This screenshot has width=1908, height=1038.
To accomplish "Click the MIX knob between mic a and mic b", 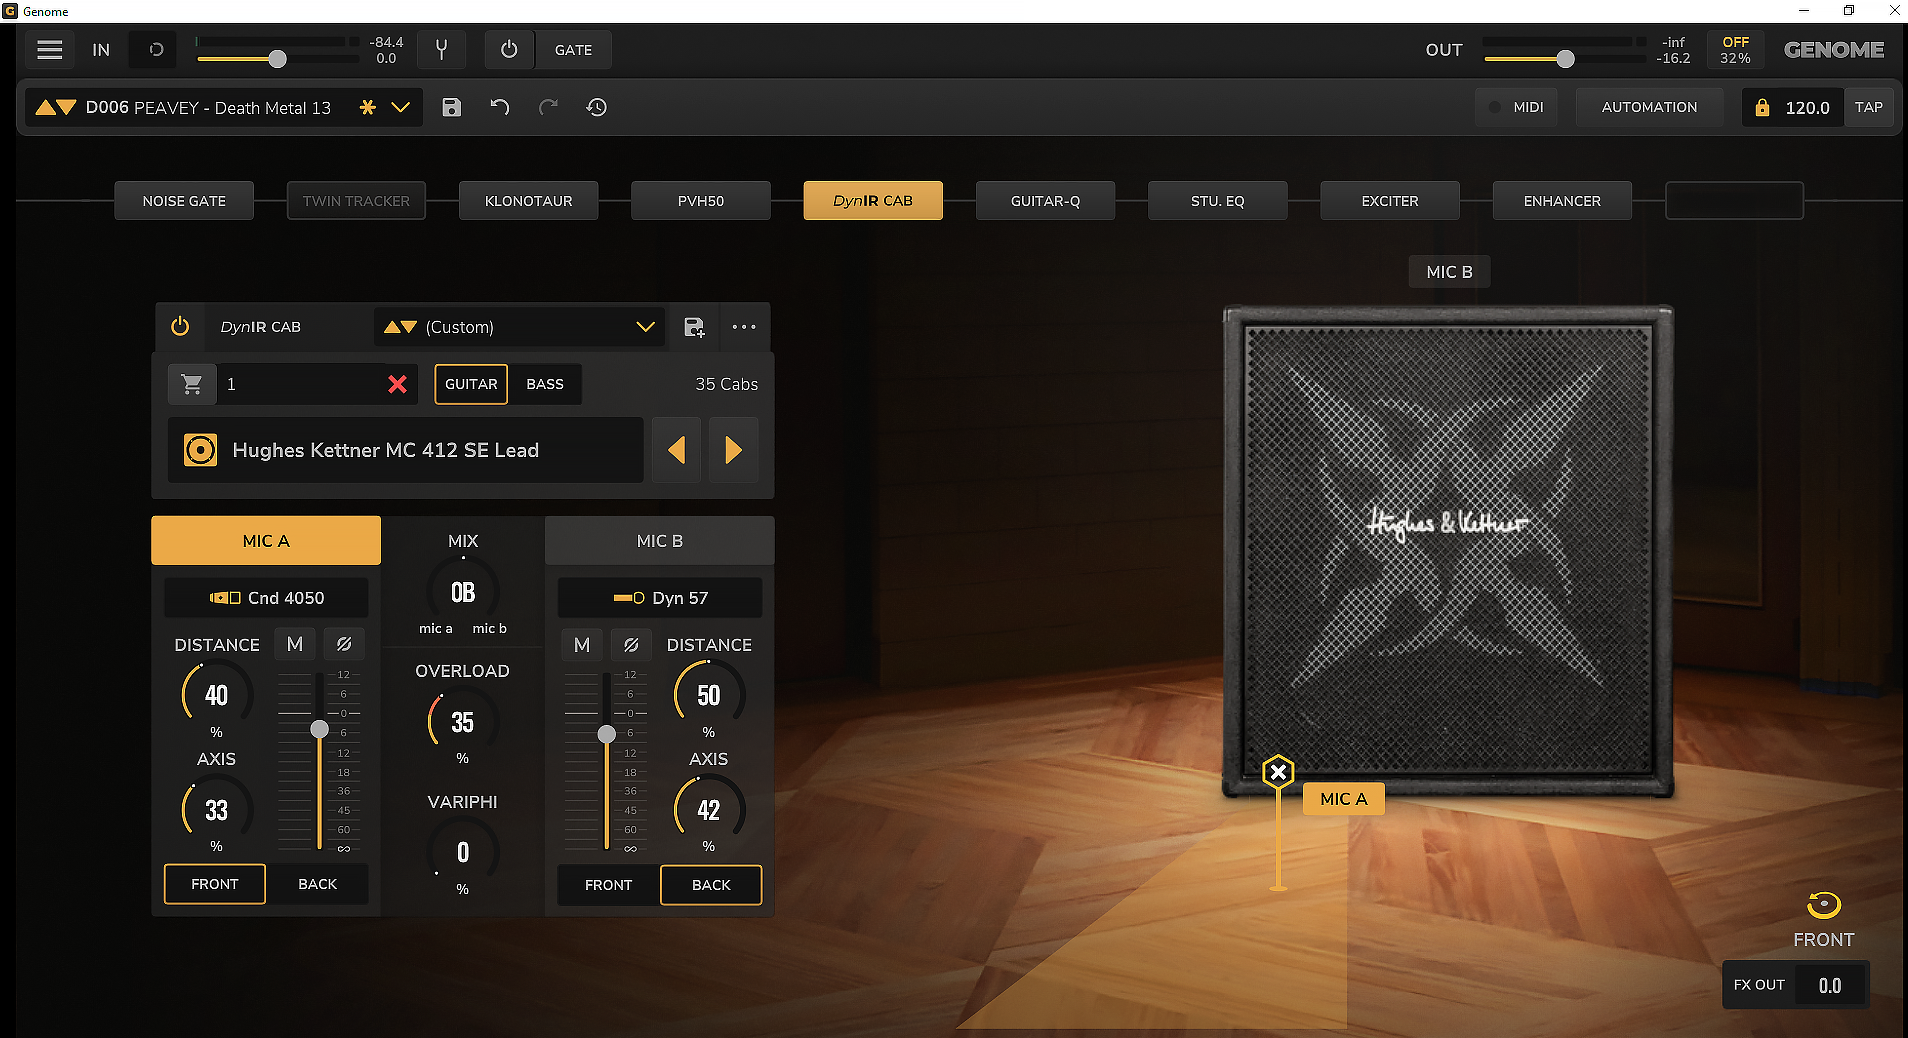I will (463, 592).
